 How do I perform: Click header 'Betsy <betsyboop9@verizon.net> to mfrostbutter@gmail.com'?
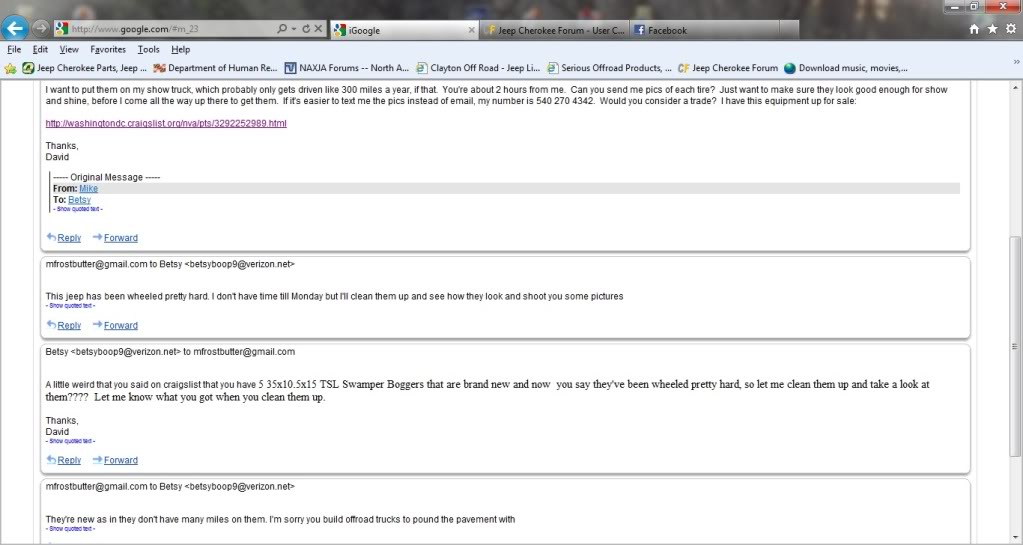coord(170,352)
